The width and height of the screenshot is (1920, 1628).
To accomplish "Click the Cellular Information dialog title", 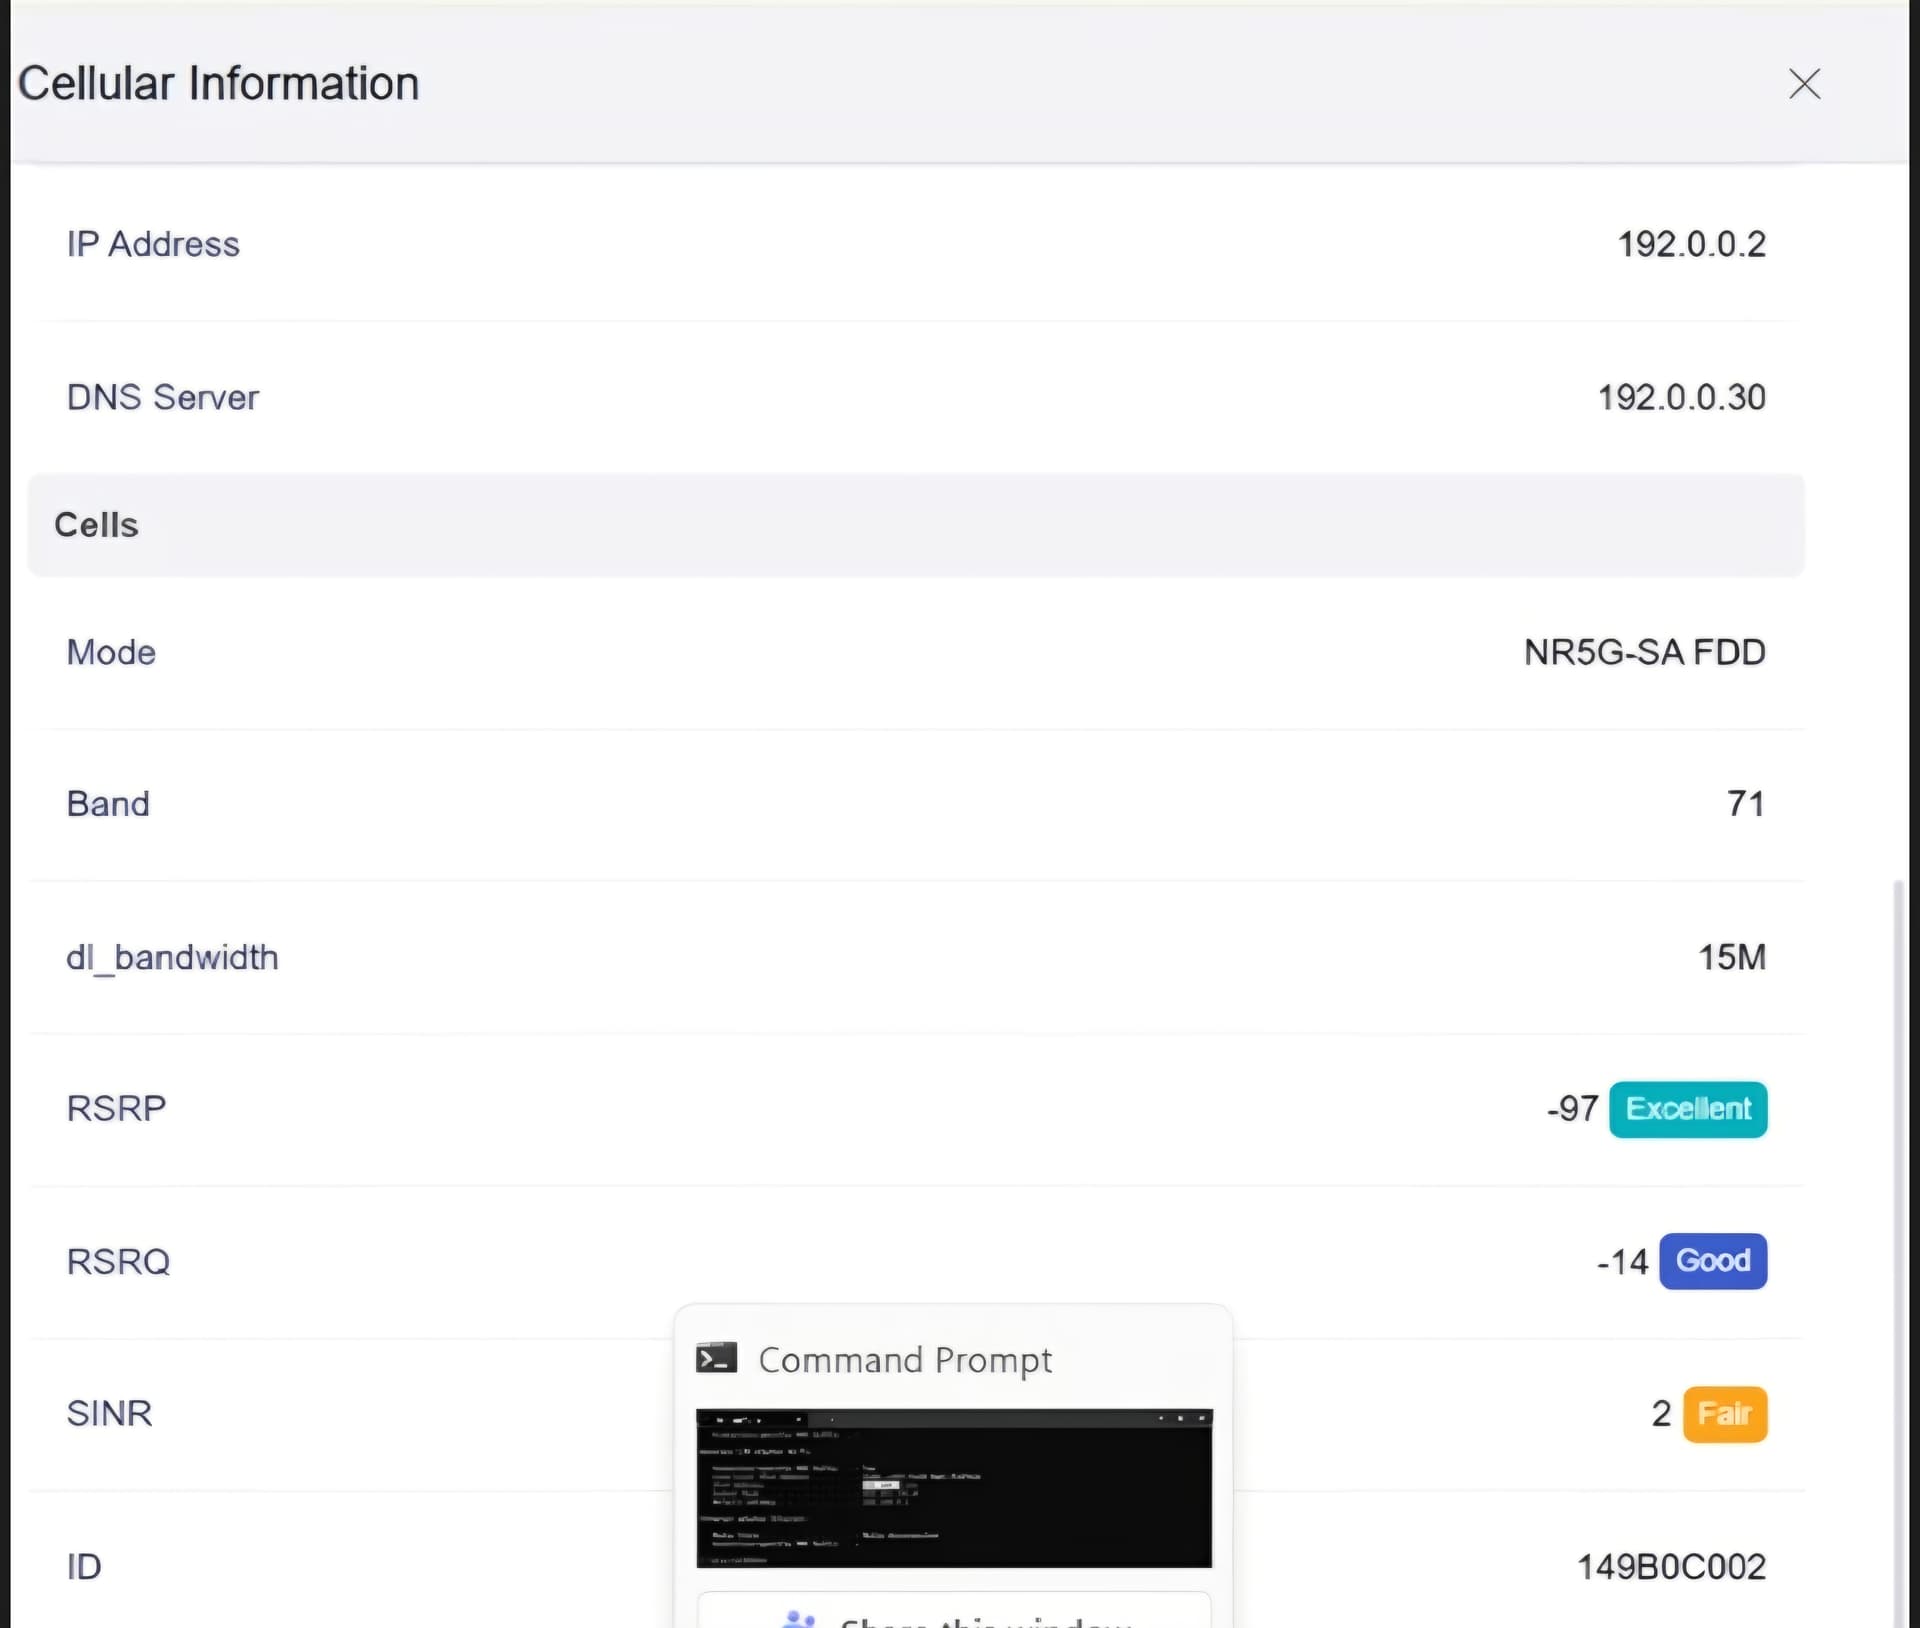I will [218, 83].
